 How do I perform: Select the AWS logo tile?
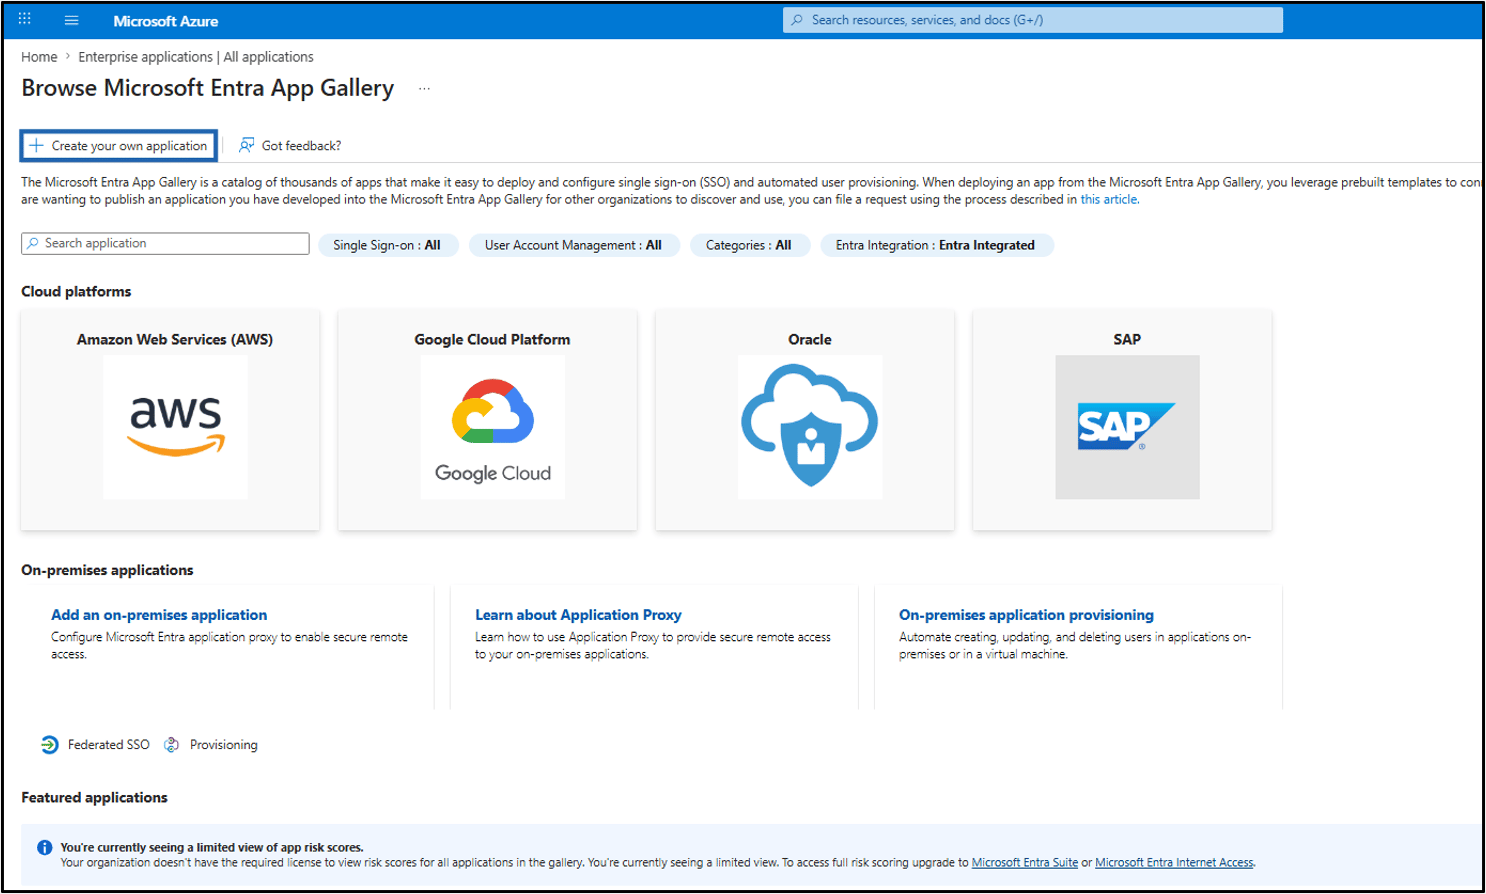(175, 427)
